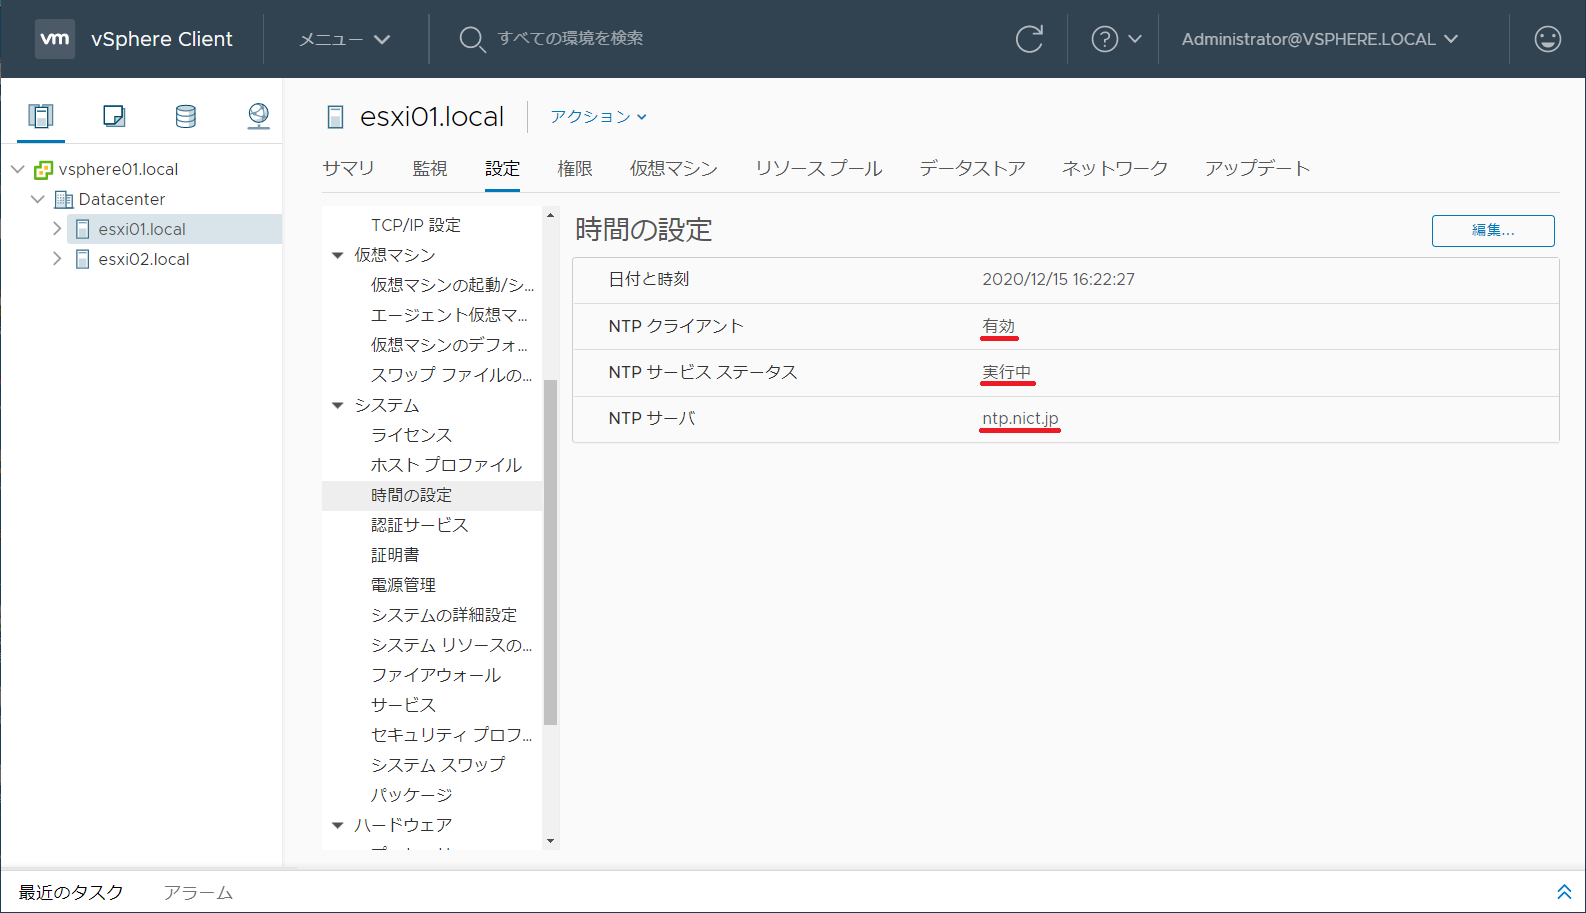
Task: Open the VMs and Templates inventory view
Action: pyautogui.click(x=114, y=116)
